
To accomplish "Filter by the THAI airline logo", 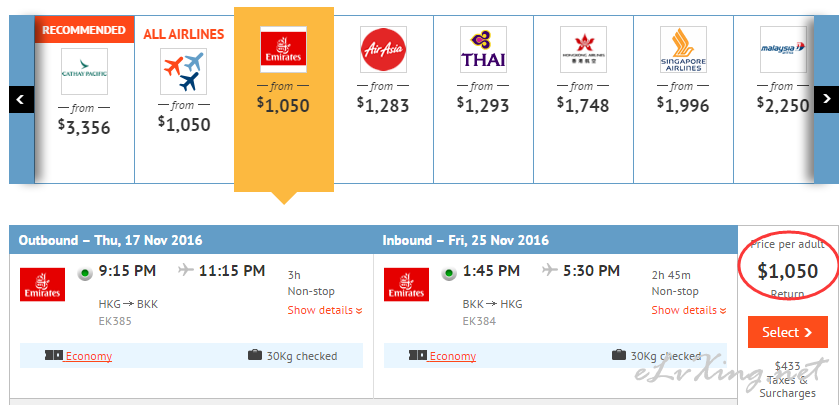I will 483,49.
